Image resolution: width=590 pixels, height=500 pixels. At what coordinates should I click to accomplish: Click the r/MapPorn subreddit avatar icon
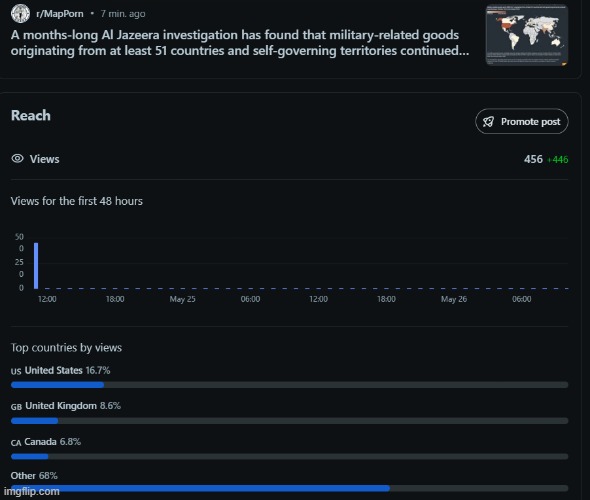tap(20, 13)
